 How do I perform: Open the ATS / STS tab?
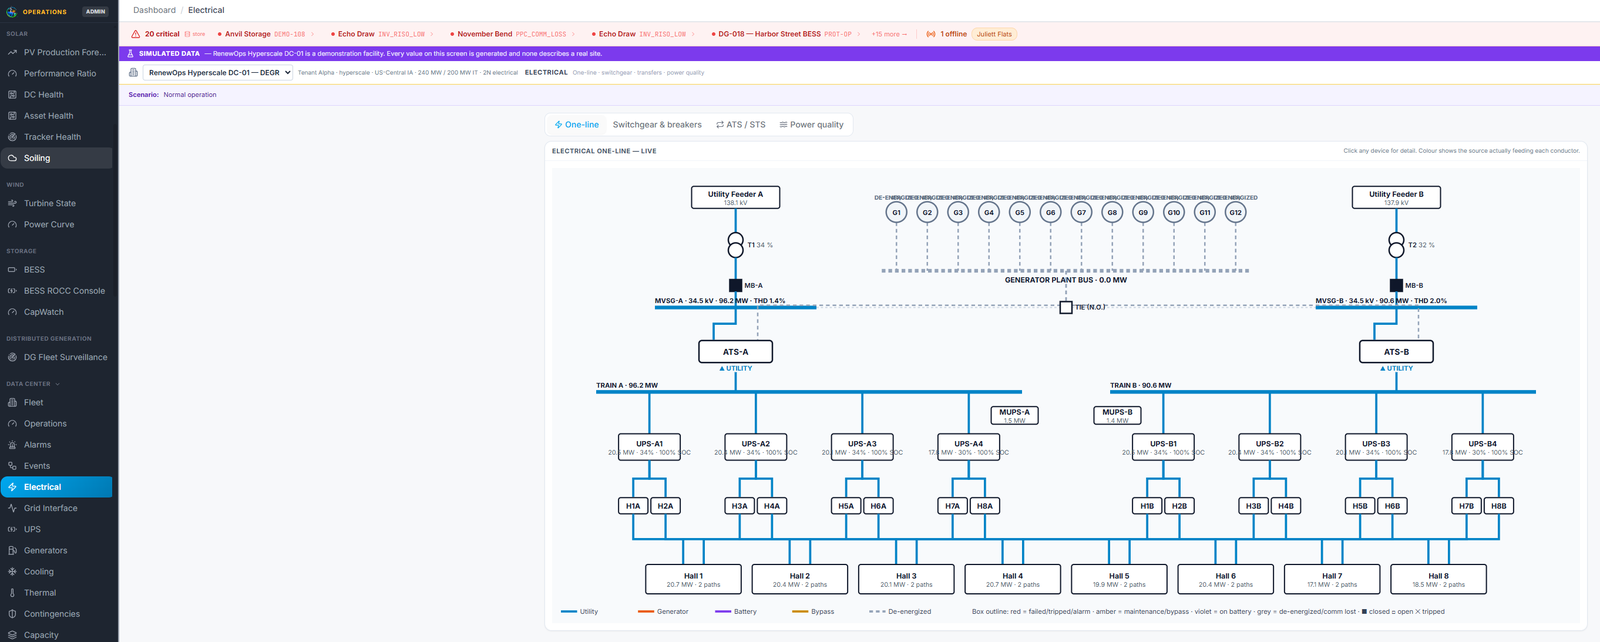coord(741,125)
